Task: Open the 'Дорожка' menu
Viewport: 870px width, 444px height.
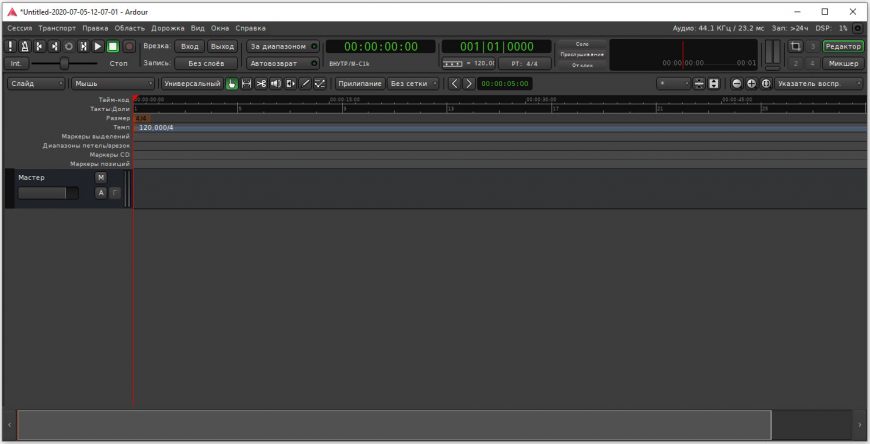Action: pos(169,28)
